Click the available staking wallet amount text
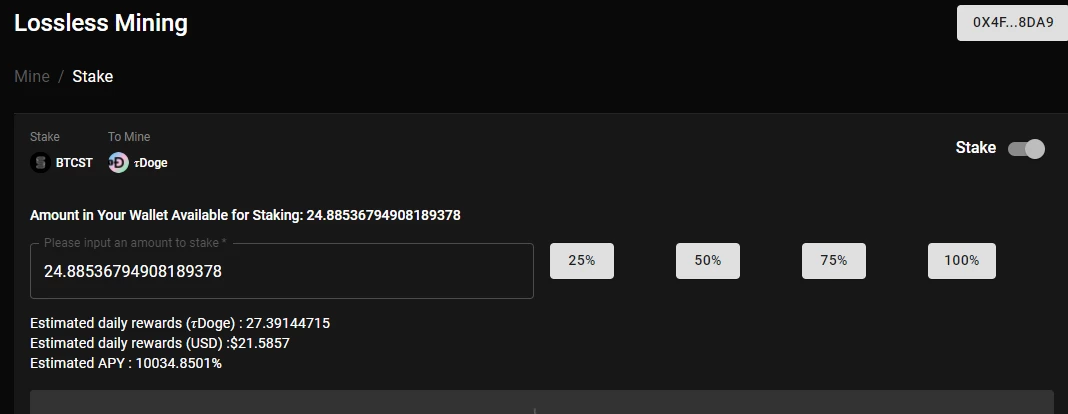The image size is (1068, 414). pos(245,216)
